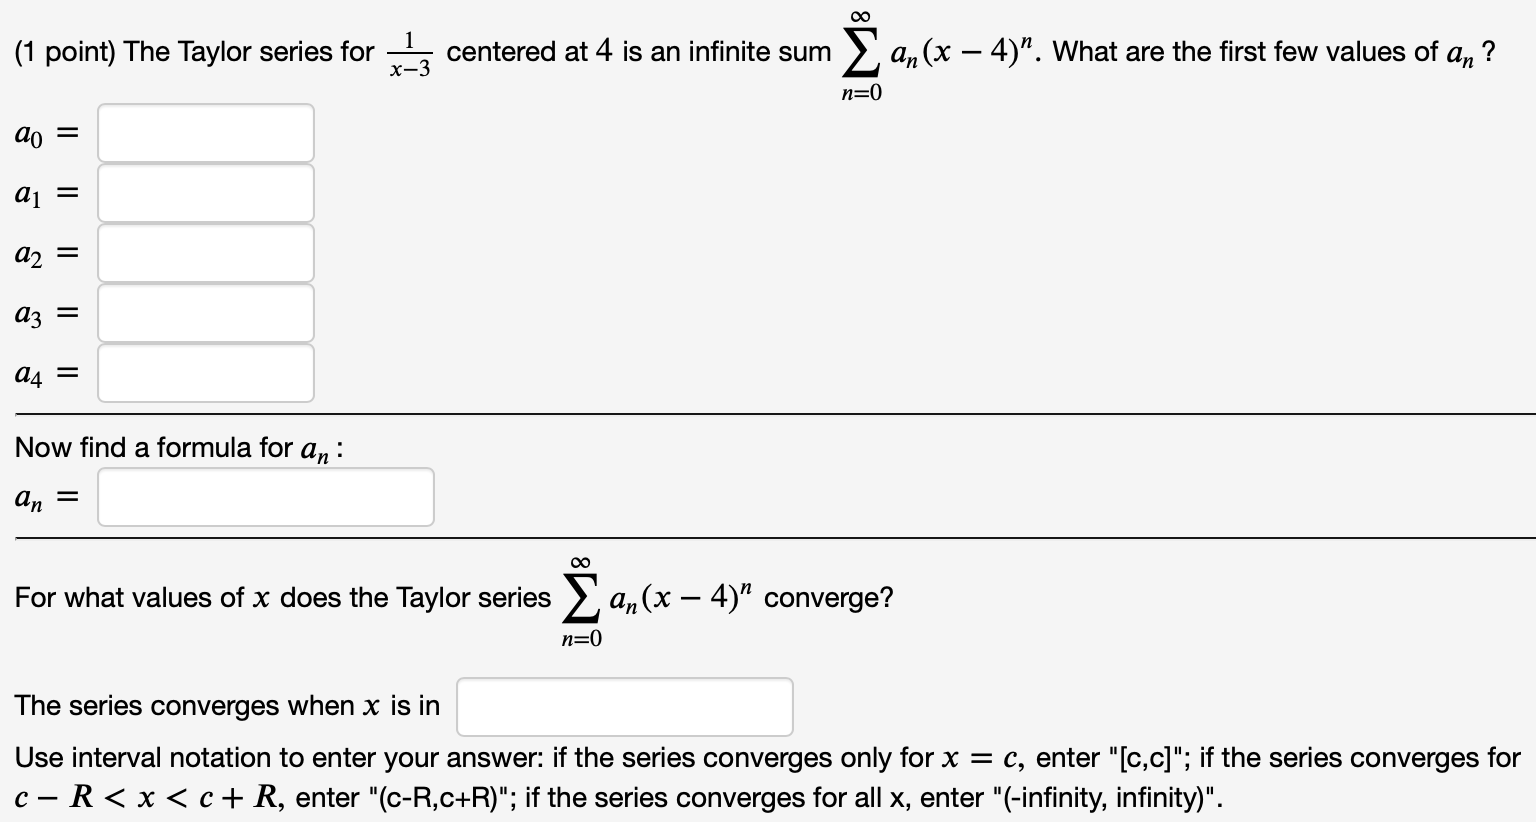Click the fraction 1 over x-3 expression
Screen dimensions: 1536x822
click(408, 52)
